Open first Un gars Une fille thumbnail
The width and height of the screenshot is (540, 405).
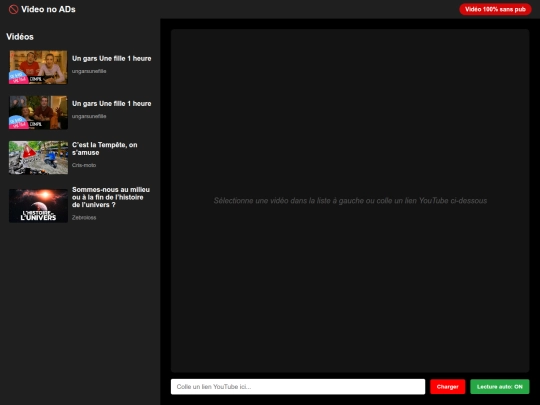click(38, 67)
